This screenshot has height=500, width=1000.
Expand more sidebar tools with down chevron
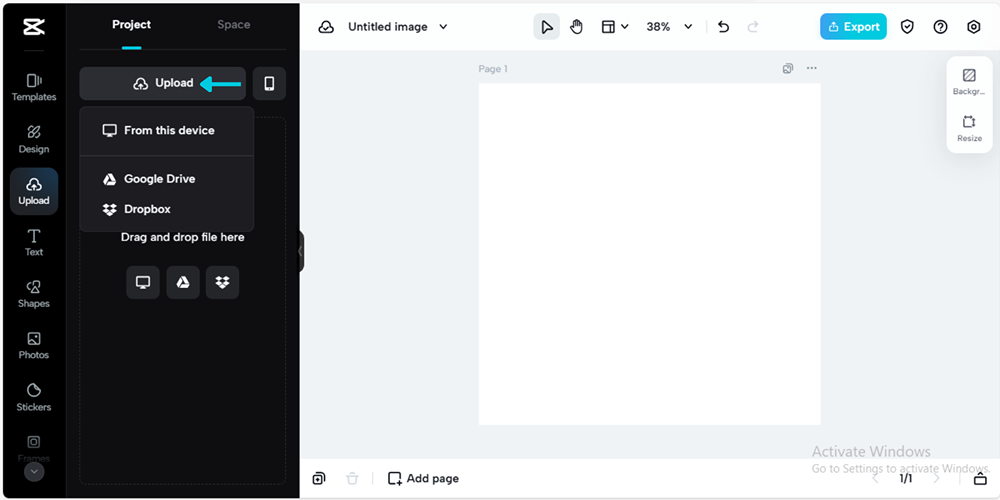34,472
